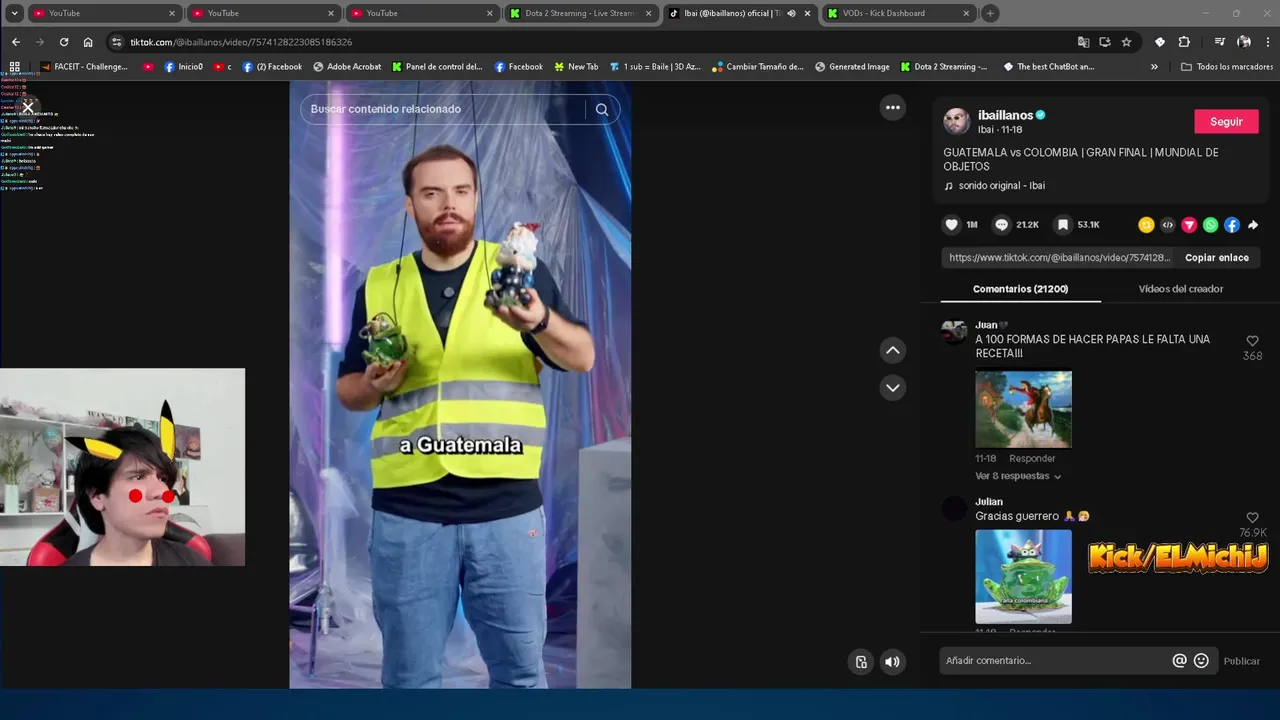Close the video viewer with X

(28, 106)
